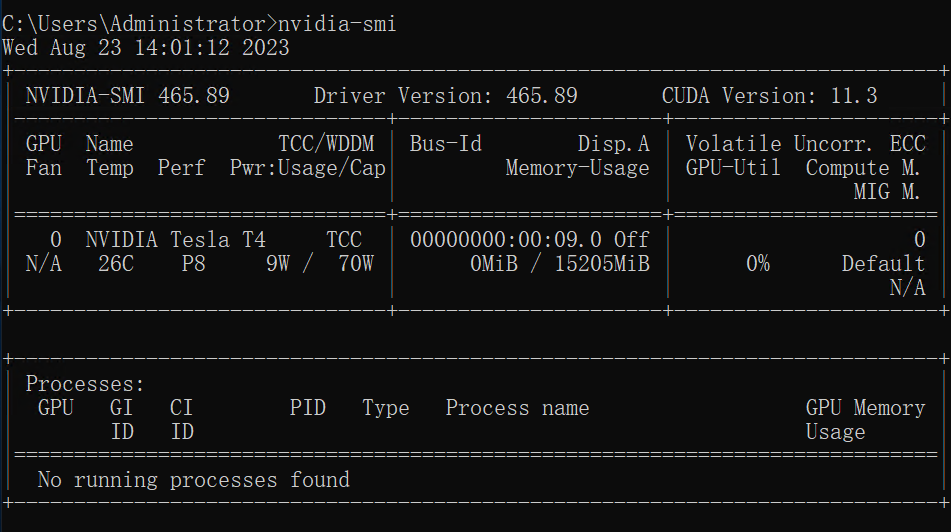Screen dimensions: 951x532
Task: Click the Default compute mode value
Action: click(883, 264)
